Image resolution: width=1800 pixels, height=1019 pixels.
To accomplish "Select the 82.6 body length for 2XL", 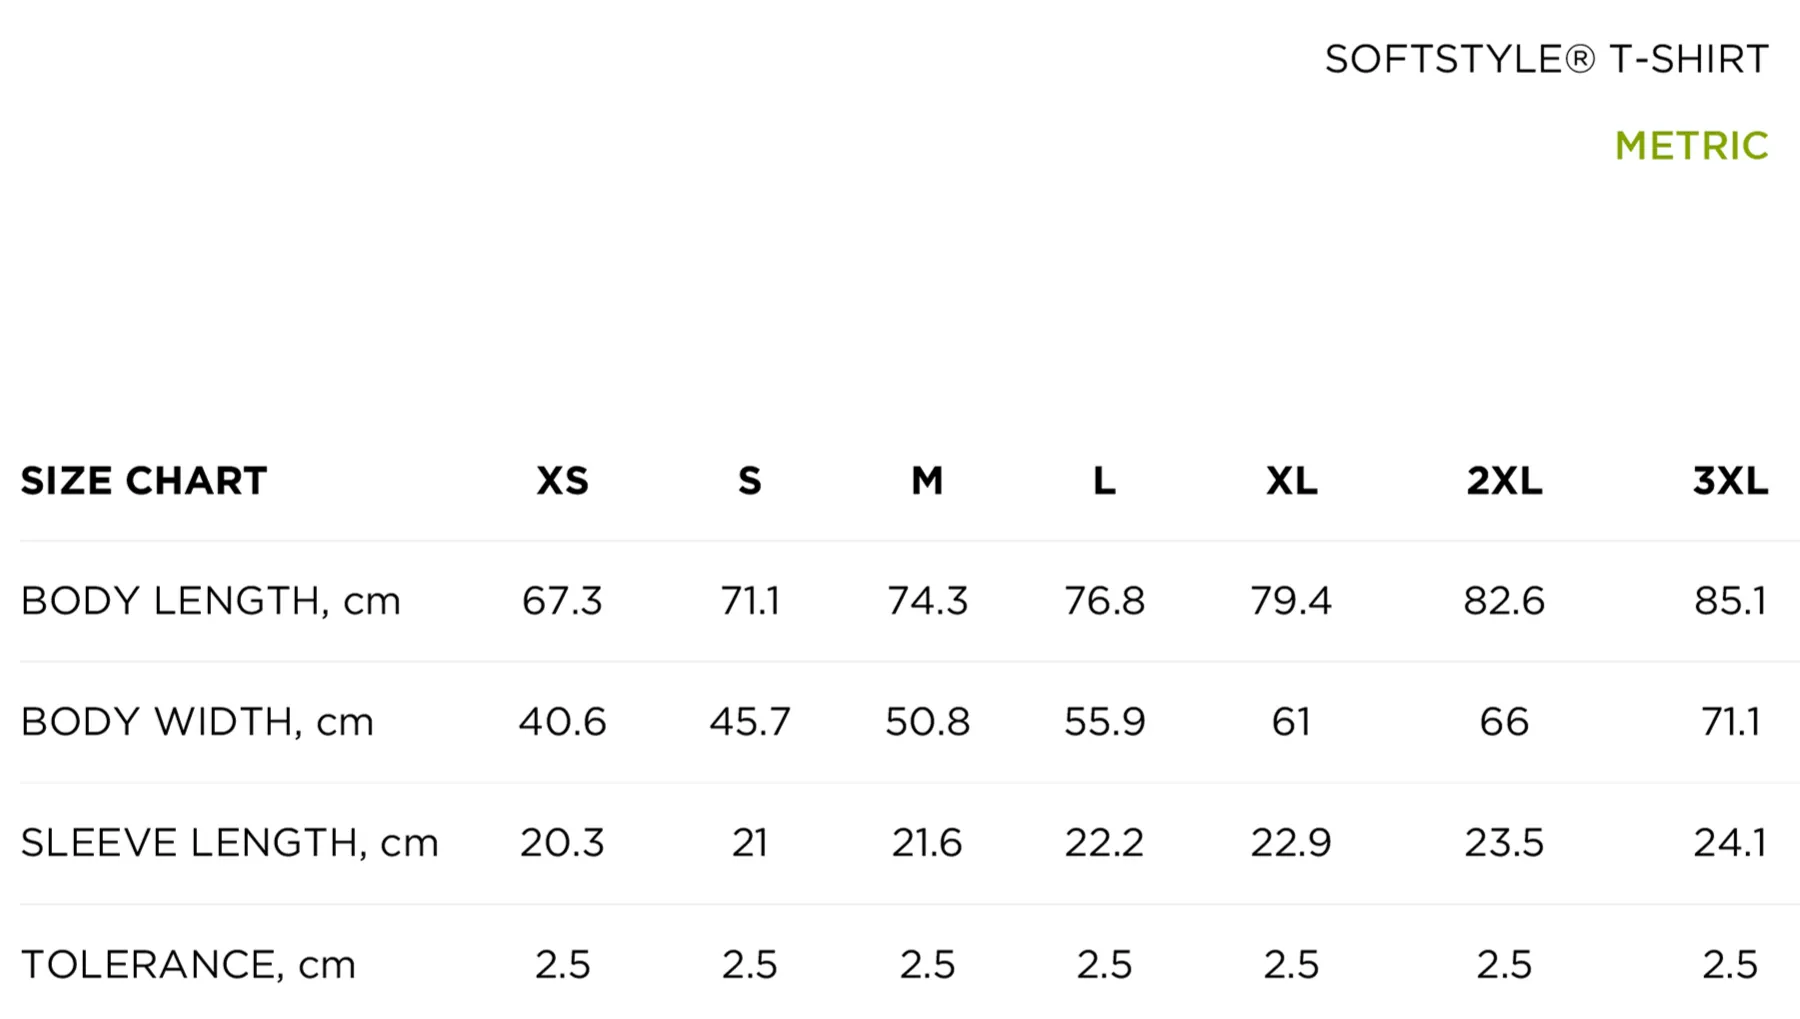I will 1504,601.
